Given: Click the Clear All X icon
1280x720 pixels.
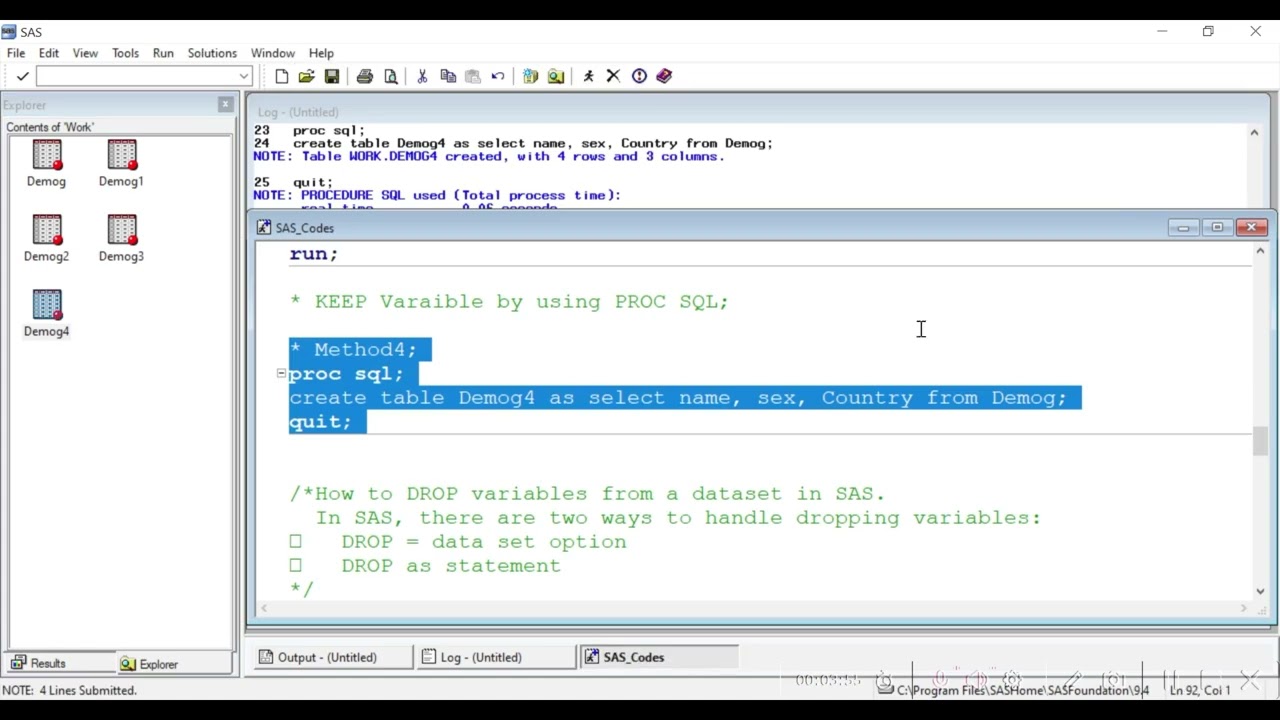Looking at the screenshot, I should coord(613,76).
